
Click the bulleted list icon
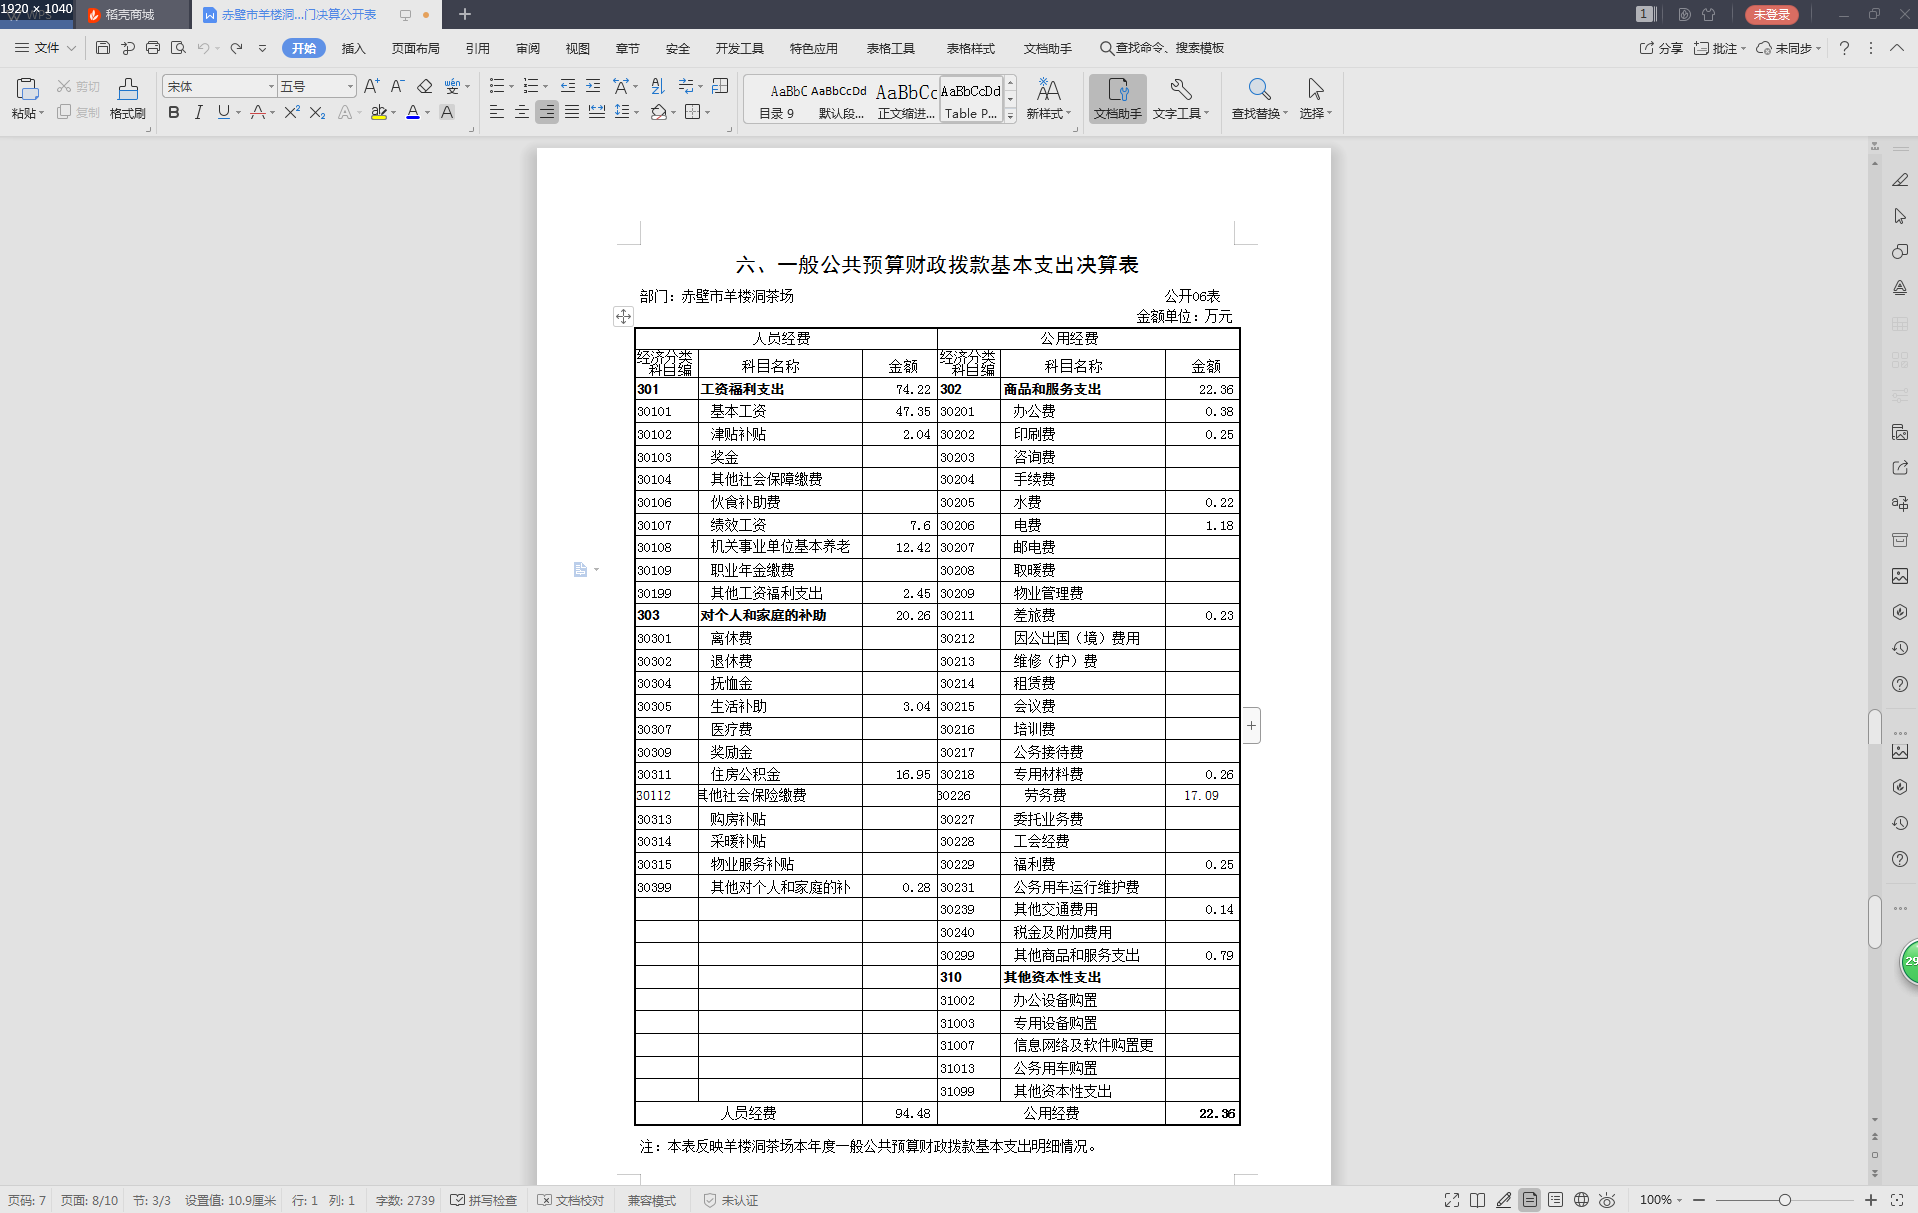[497, 87]
